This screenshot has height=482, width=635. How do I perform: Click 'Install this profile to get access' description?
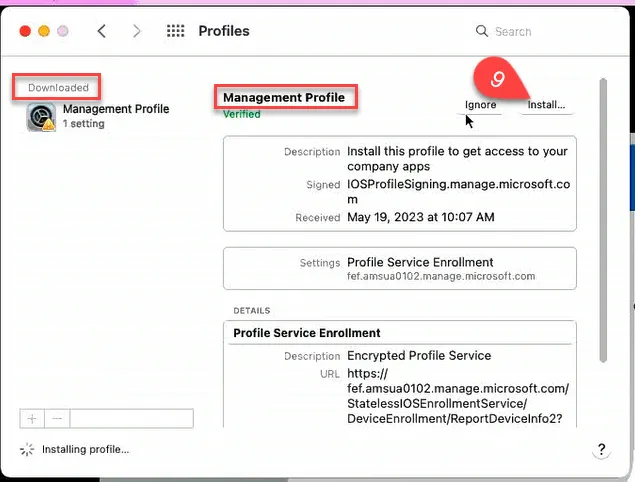457,159
